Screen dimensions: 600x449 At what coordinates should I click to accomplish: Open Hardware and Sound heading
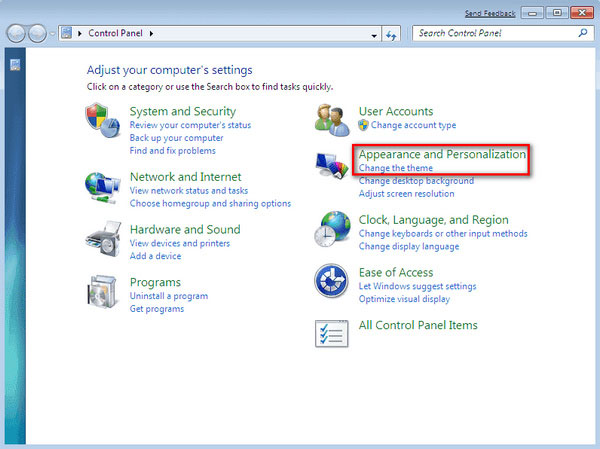click(x=185, y=230)
